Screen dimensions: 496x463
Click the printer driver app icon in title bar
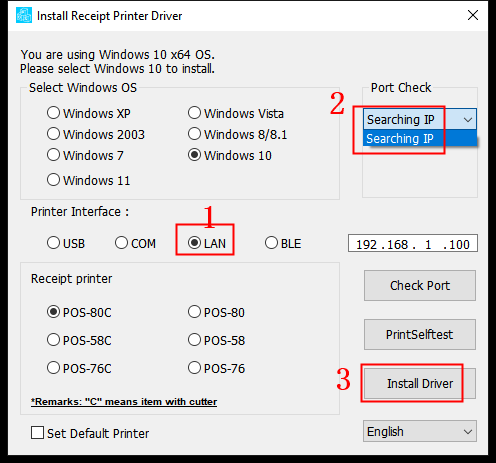24,15
